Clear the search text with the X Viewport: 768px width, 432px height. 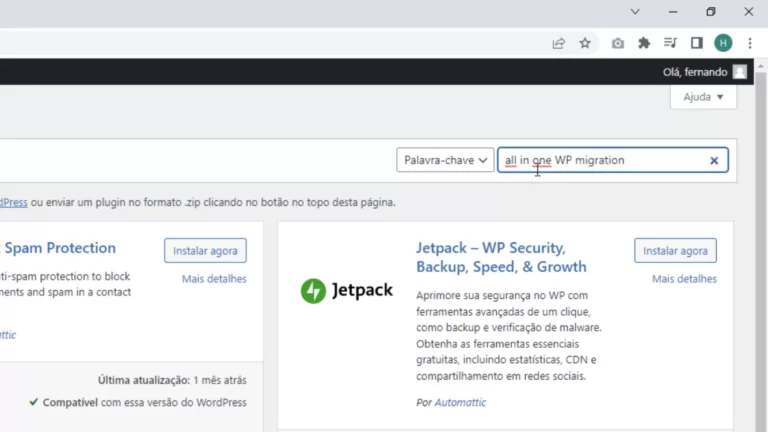click(x=714, y=160)
